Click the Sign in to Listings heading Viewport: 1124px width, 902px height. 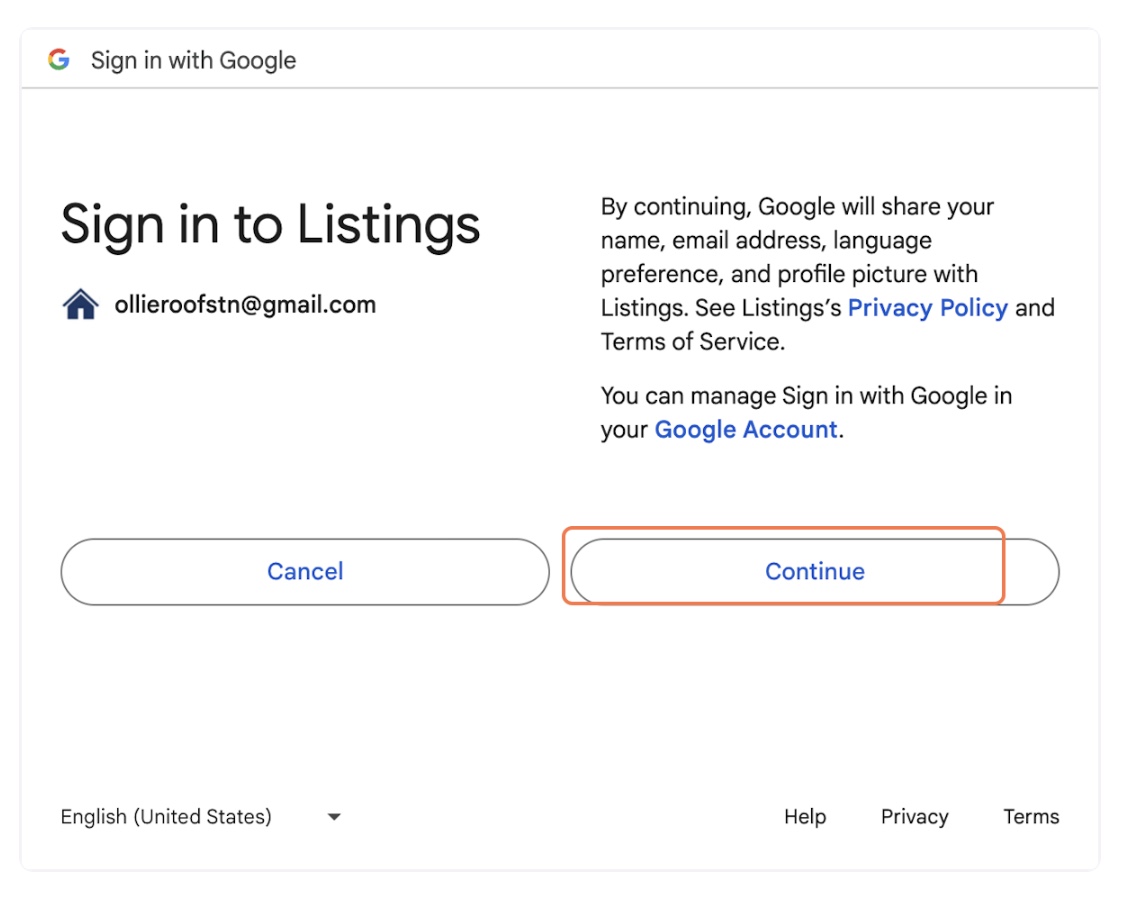point(270,225)
